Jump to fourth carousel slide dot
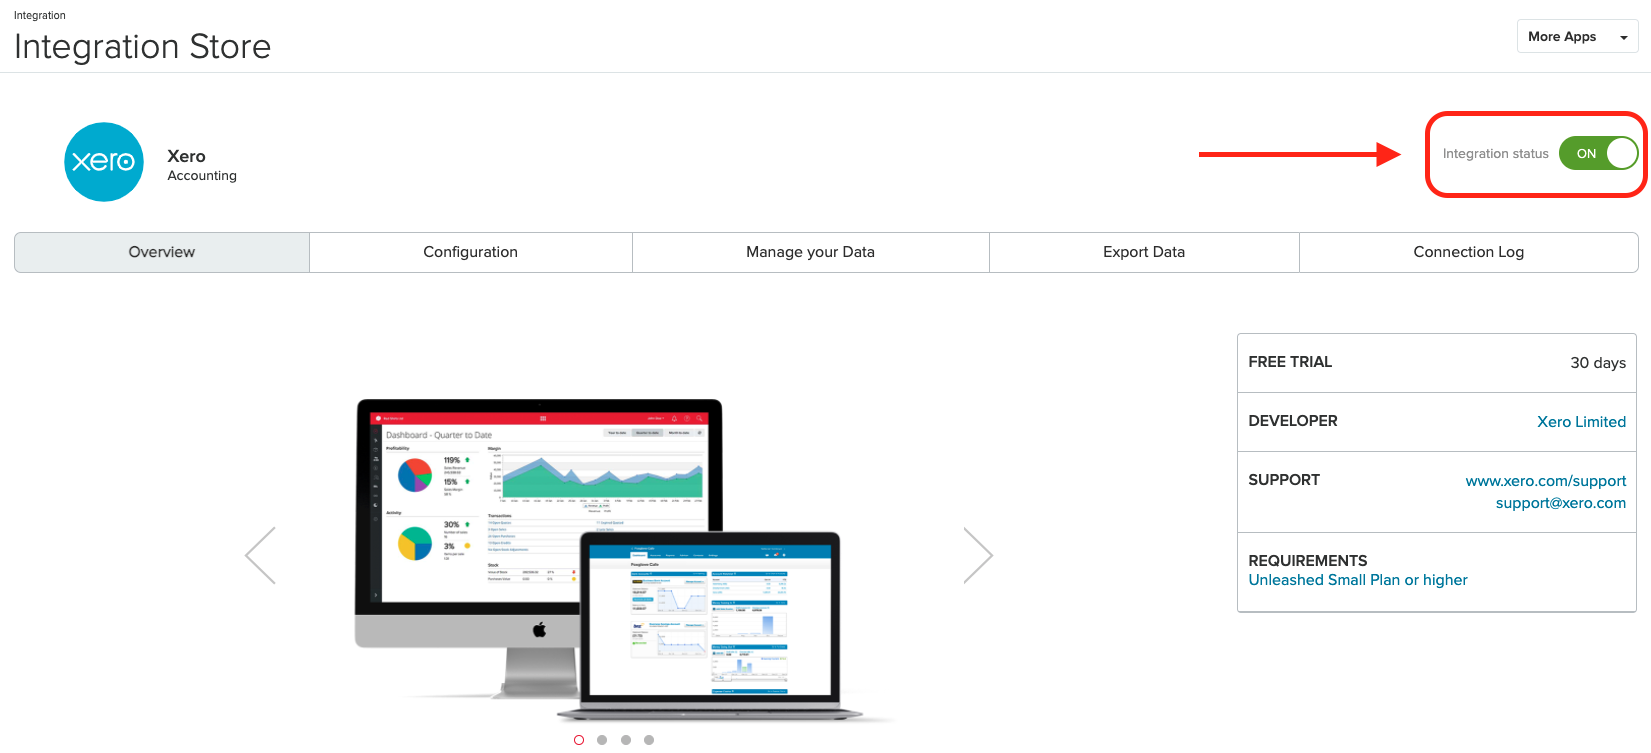1651x753 pixels. [649, 740]
